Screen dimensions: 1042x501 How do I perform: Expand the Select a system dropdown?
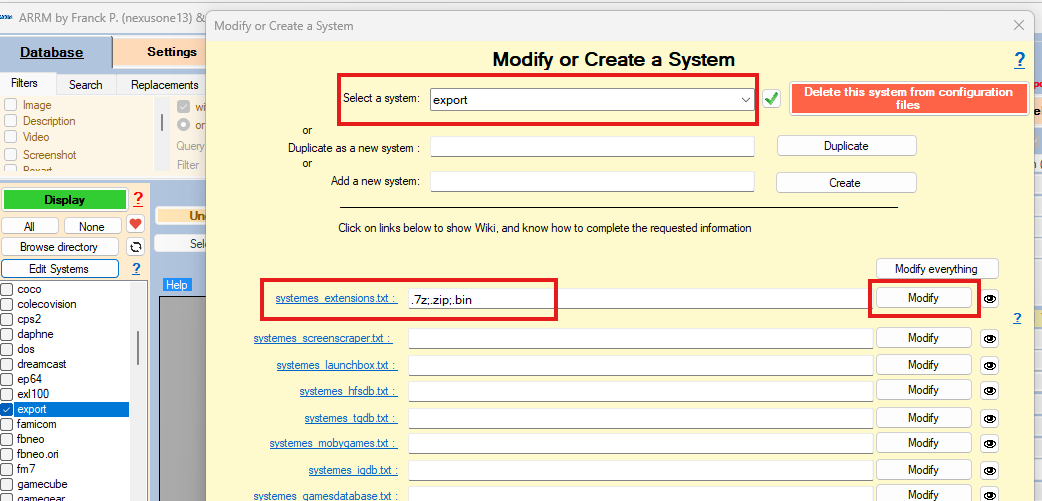[x=745, y=99]
